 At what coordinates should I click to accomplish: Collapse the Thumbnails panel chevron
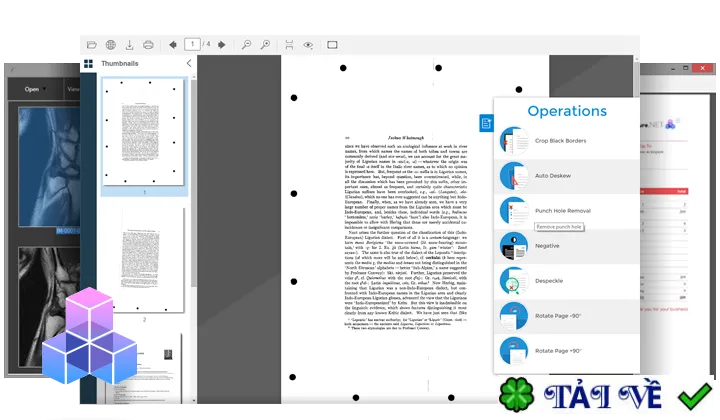click(189, 63)
